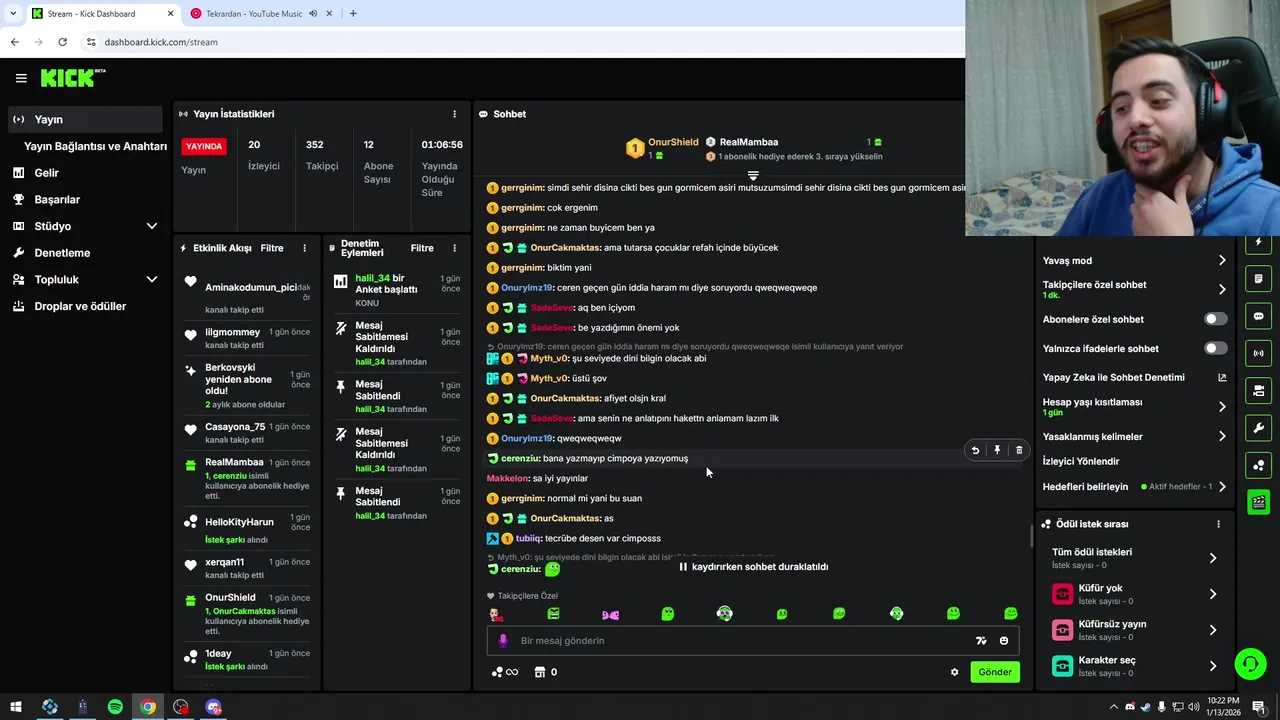Click the channel points infinity balance icon

[505, 672]
